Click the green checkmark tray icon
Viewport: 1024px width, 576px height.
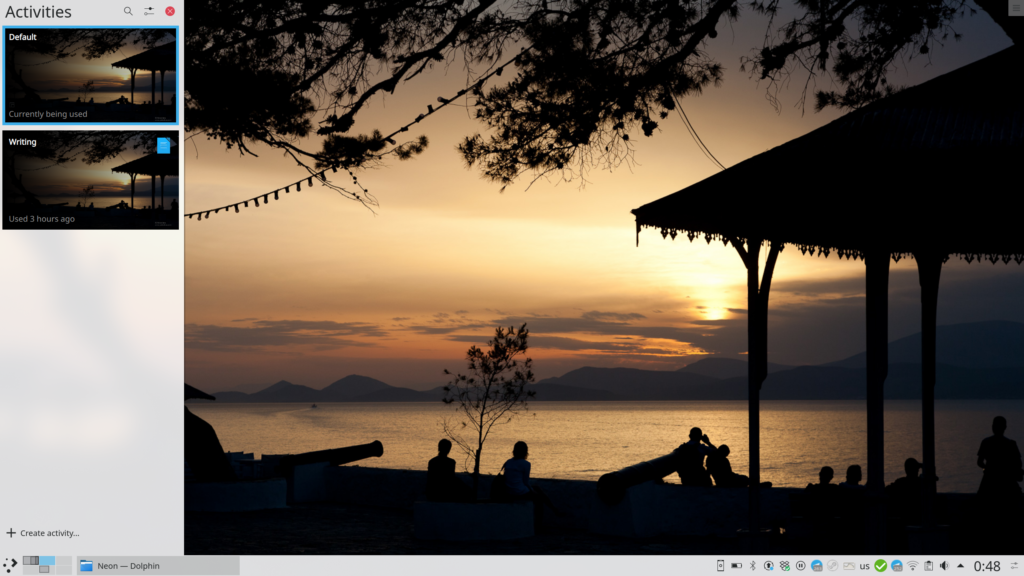pyautogui.click(x=880, y=566)
